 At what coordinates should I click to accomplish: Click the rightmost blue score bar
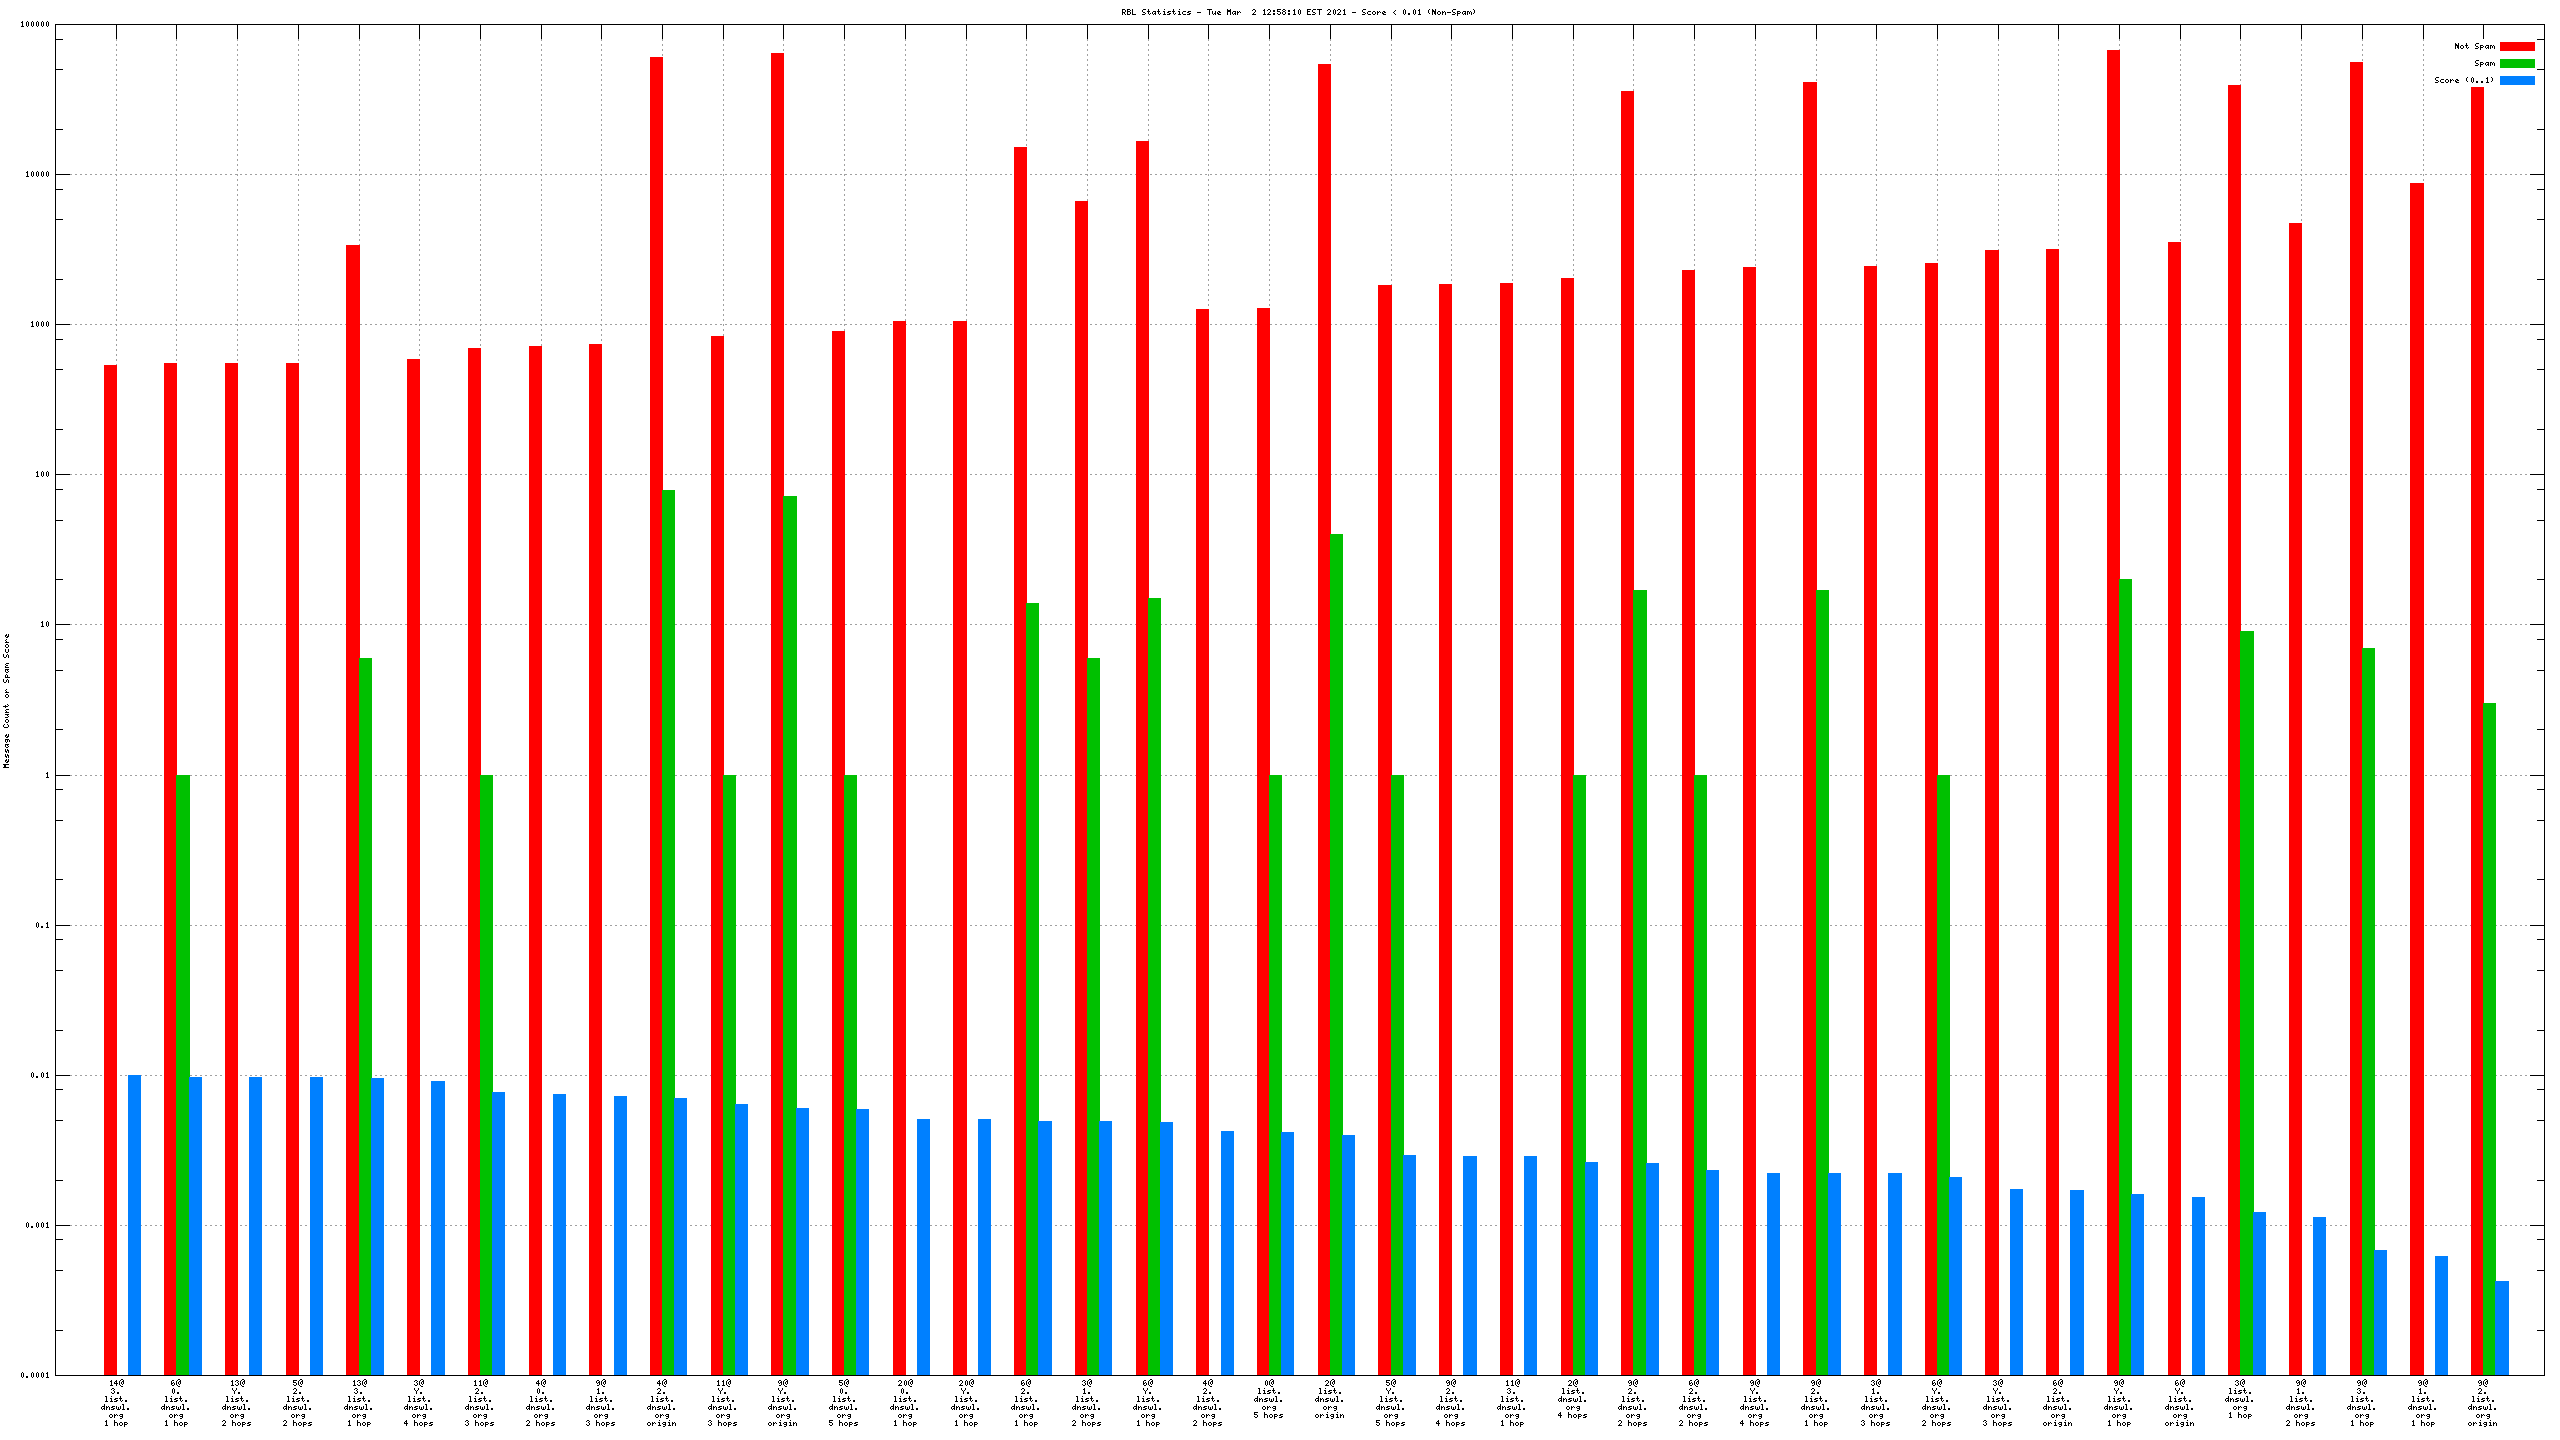pyautogui.click(x=2502, y=1328)
